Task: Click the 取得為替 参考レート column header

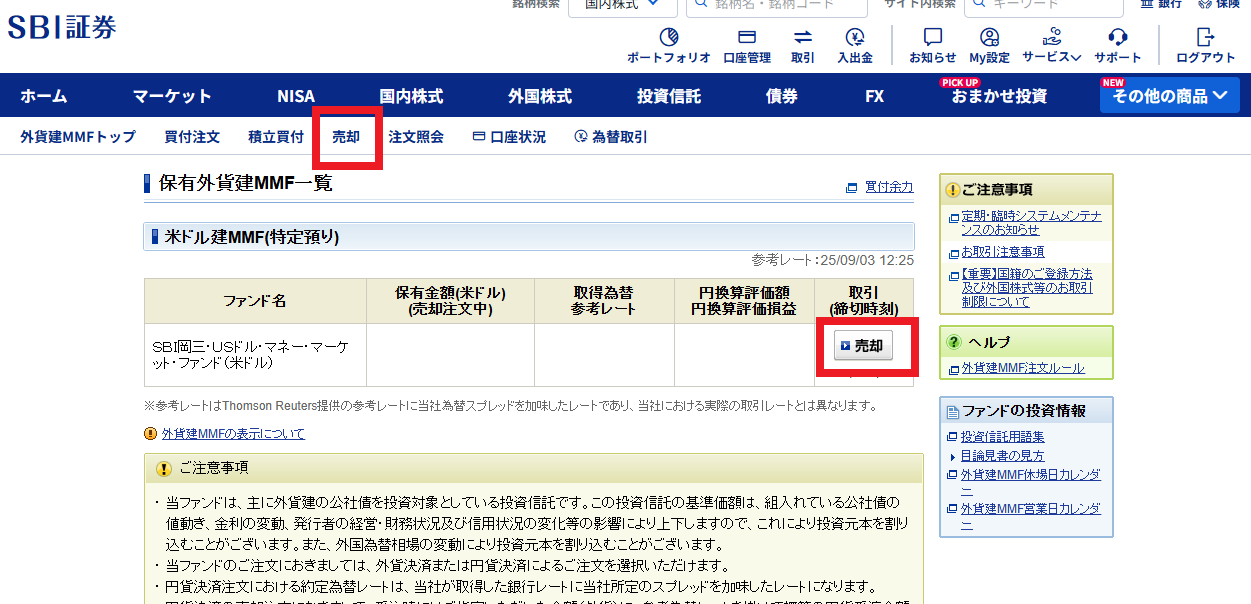Action: (604, 301)
